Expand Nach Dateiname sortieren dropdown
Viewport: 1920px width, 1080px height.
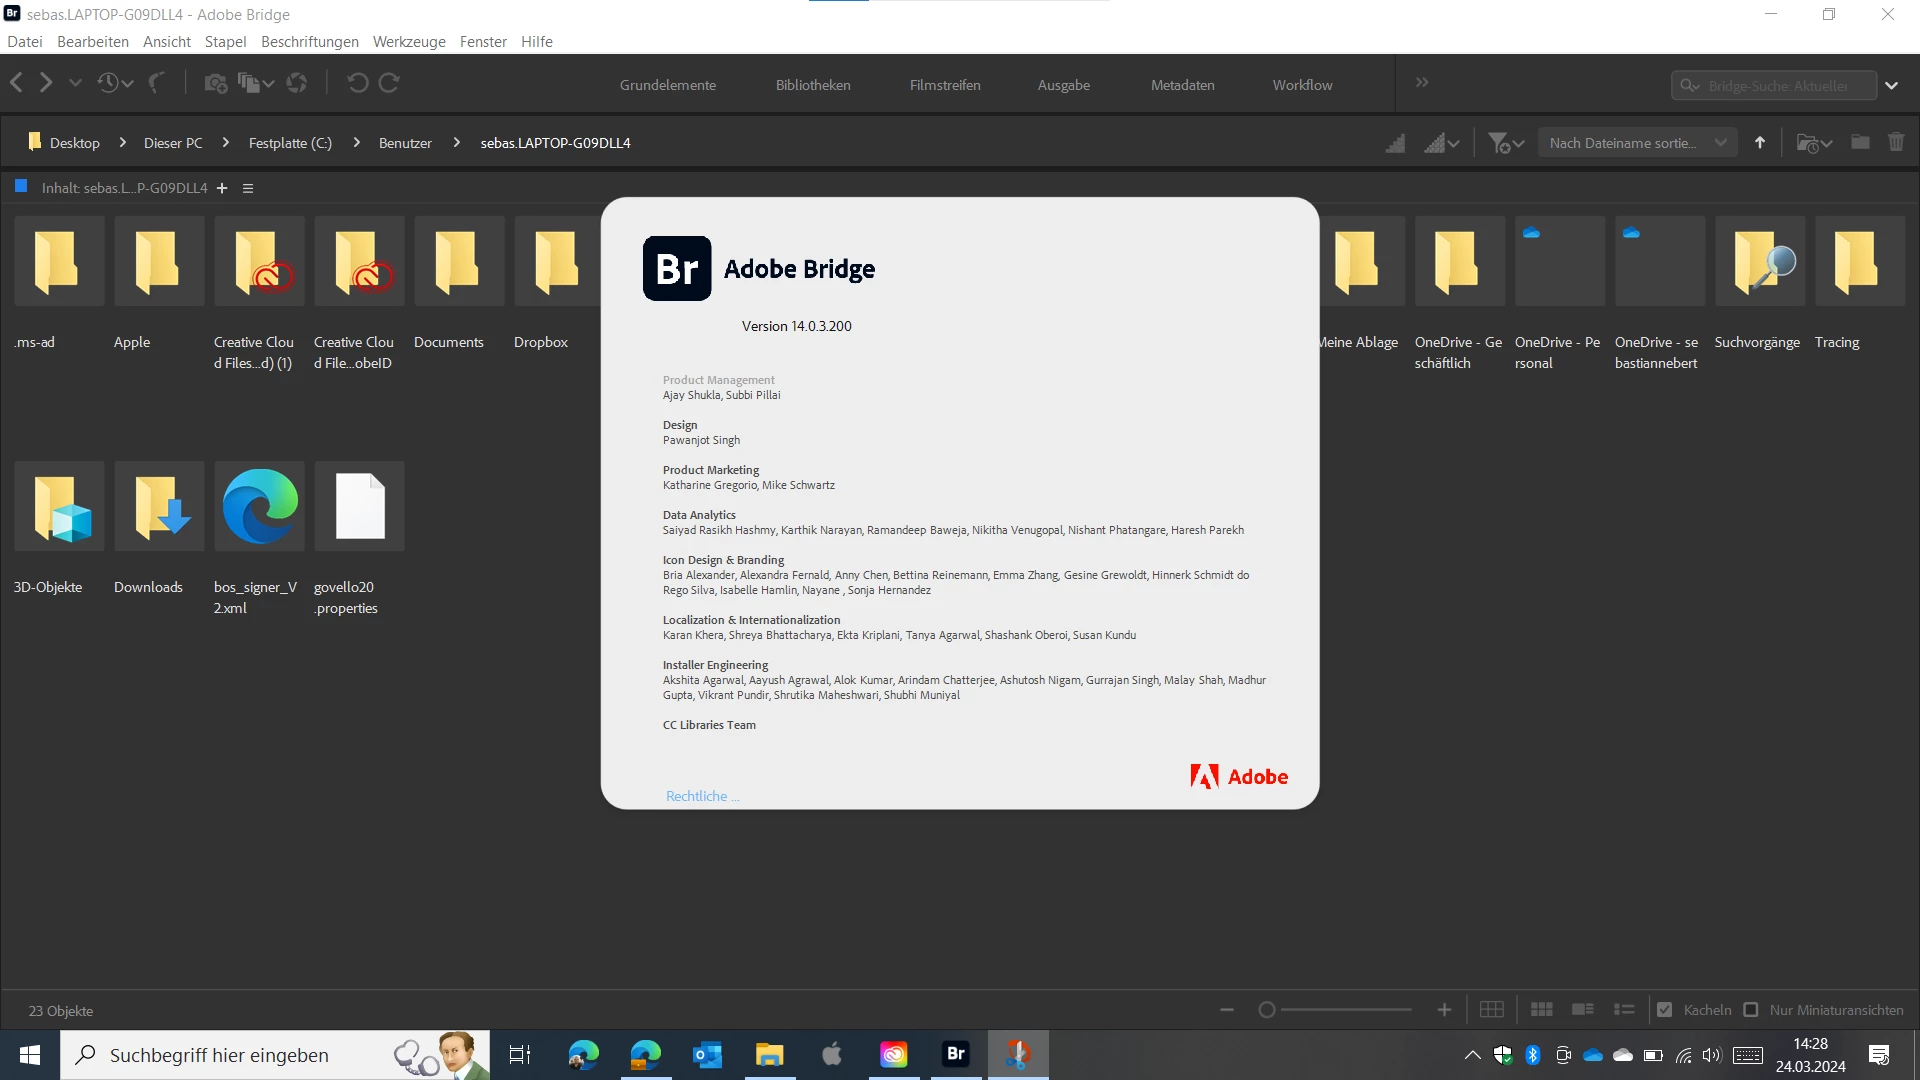pos(1637,143)
